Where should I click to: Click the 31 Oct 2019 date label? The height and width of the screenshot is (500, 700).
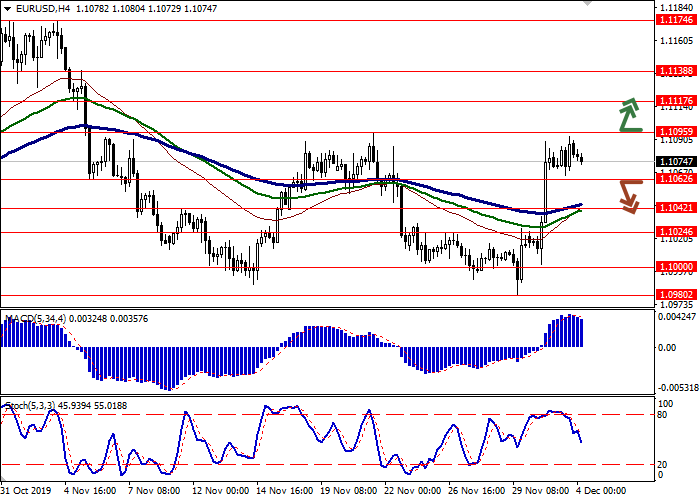point(27,492)
